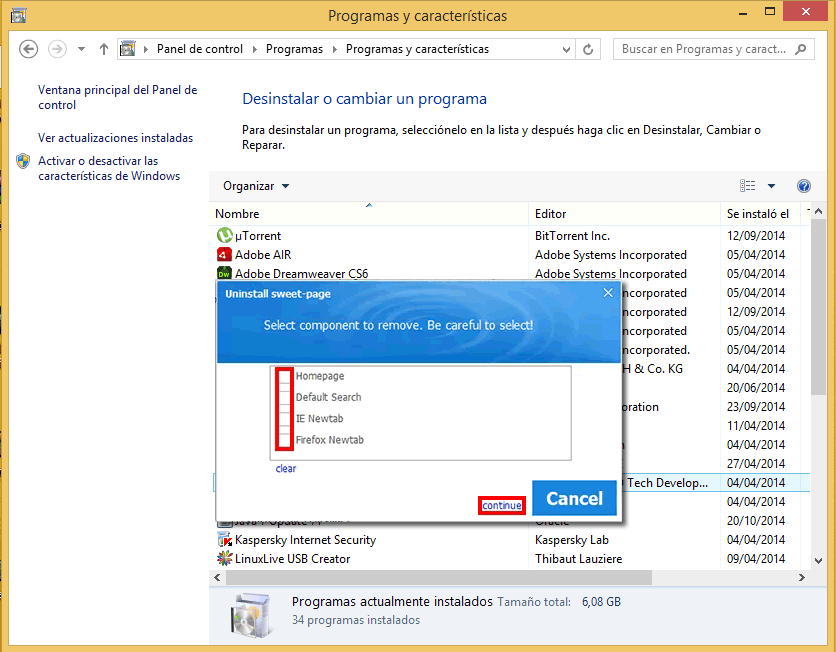This screenshot has height=652, width=836.
Task: Click the scroll right arrow of the list
Action: (x=801, y=577)
